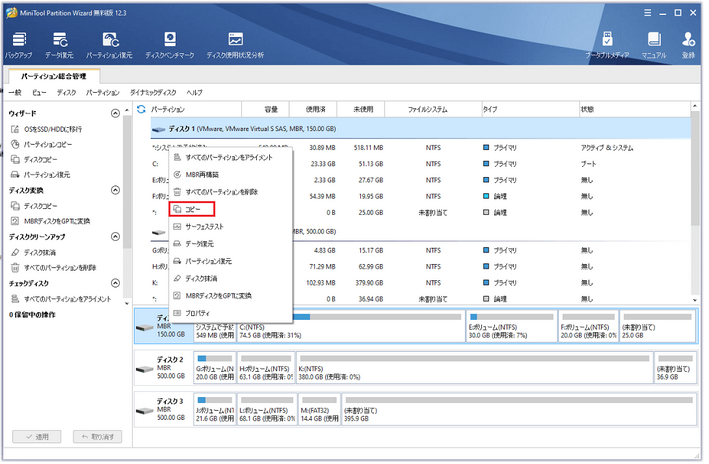Sort by the 状態 column header
Viewport: 709px width, 464px height.
(635, 109)
